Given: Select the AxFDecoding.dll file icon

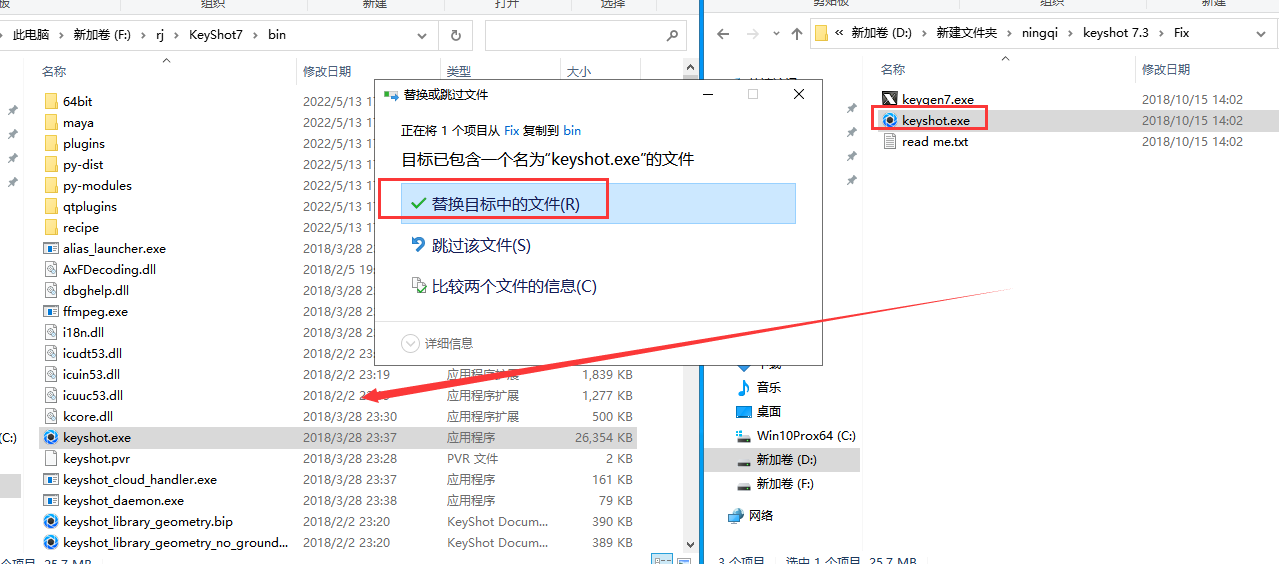Looking at the screenshot, I should (52, 269).
